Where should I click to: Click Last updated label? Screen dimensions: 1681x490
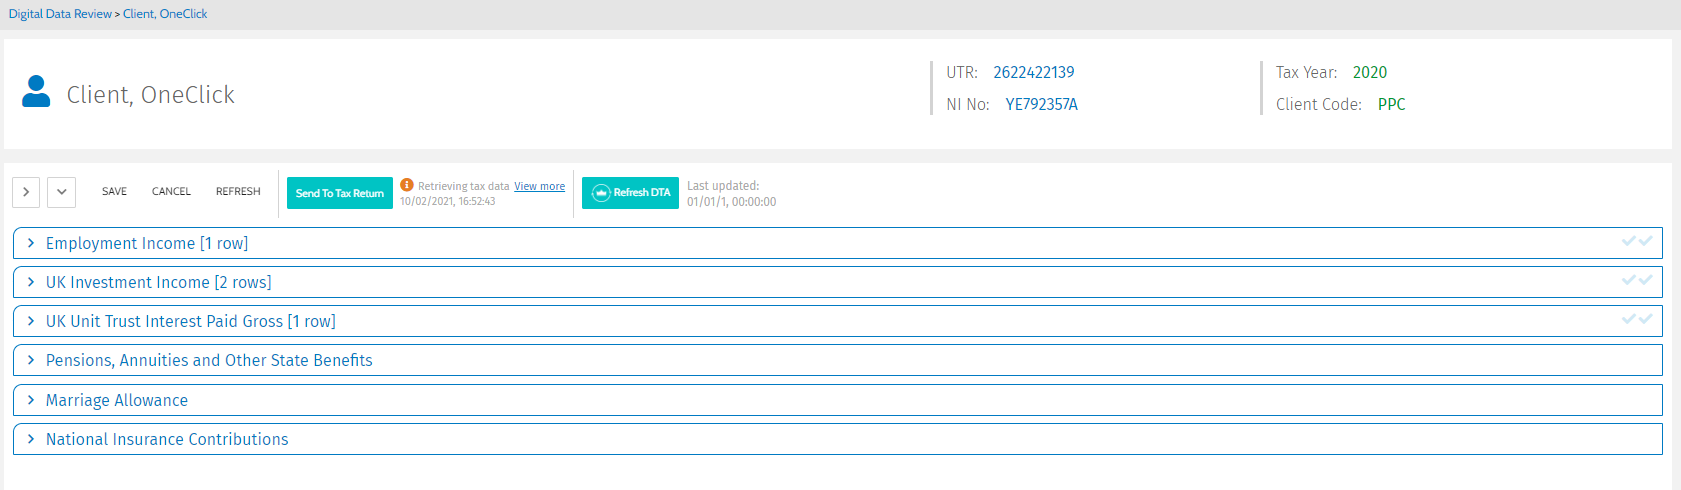723,186
